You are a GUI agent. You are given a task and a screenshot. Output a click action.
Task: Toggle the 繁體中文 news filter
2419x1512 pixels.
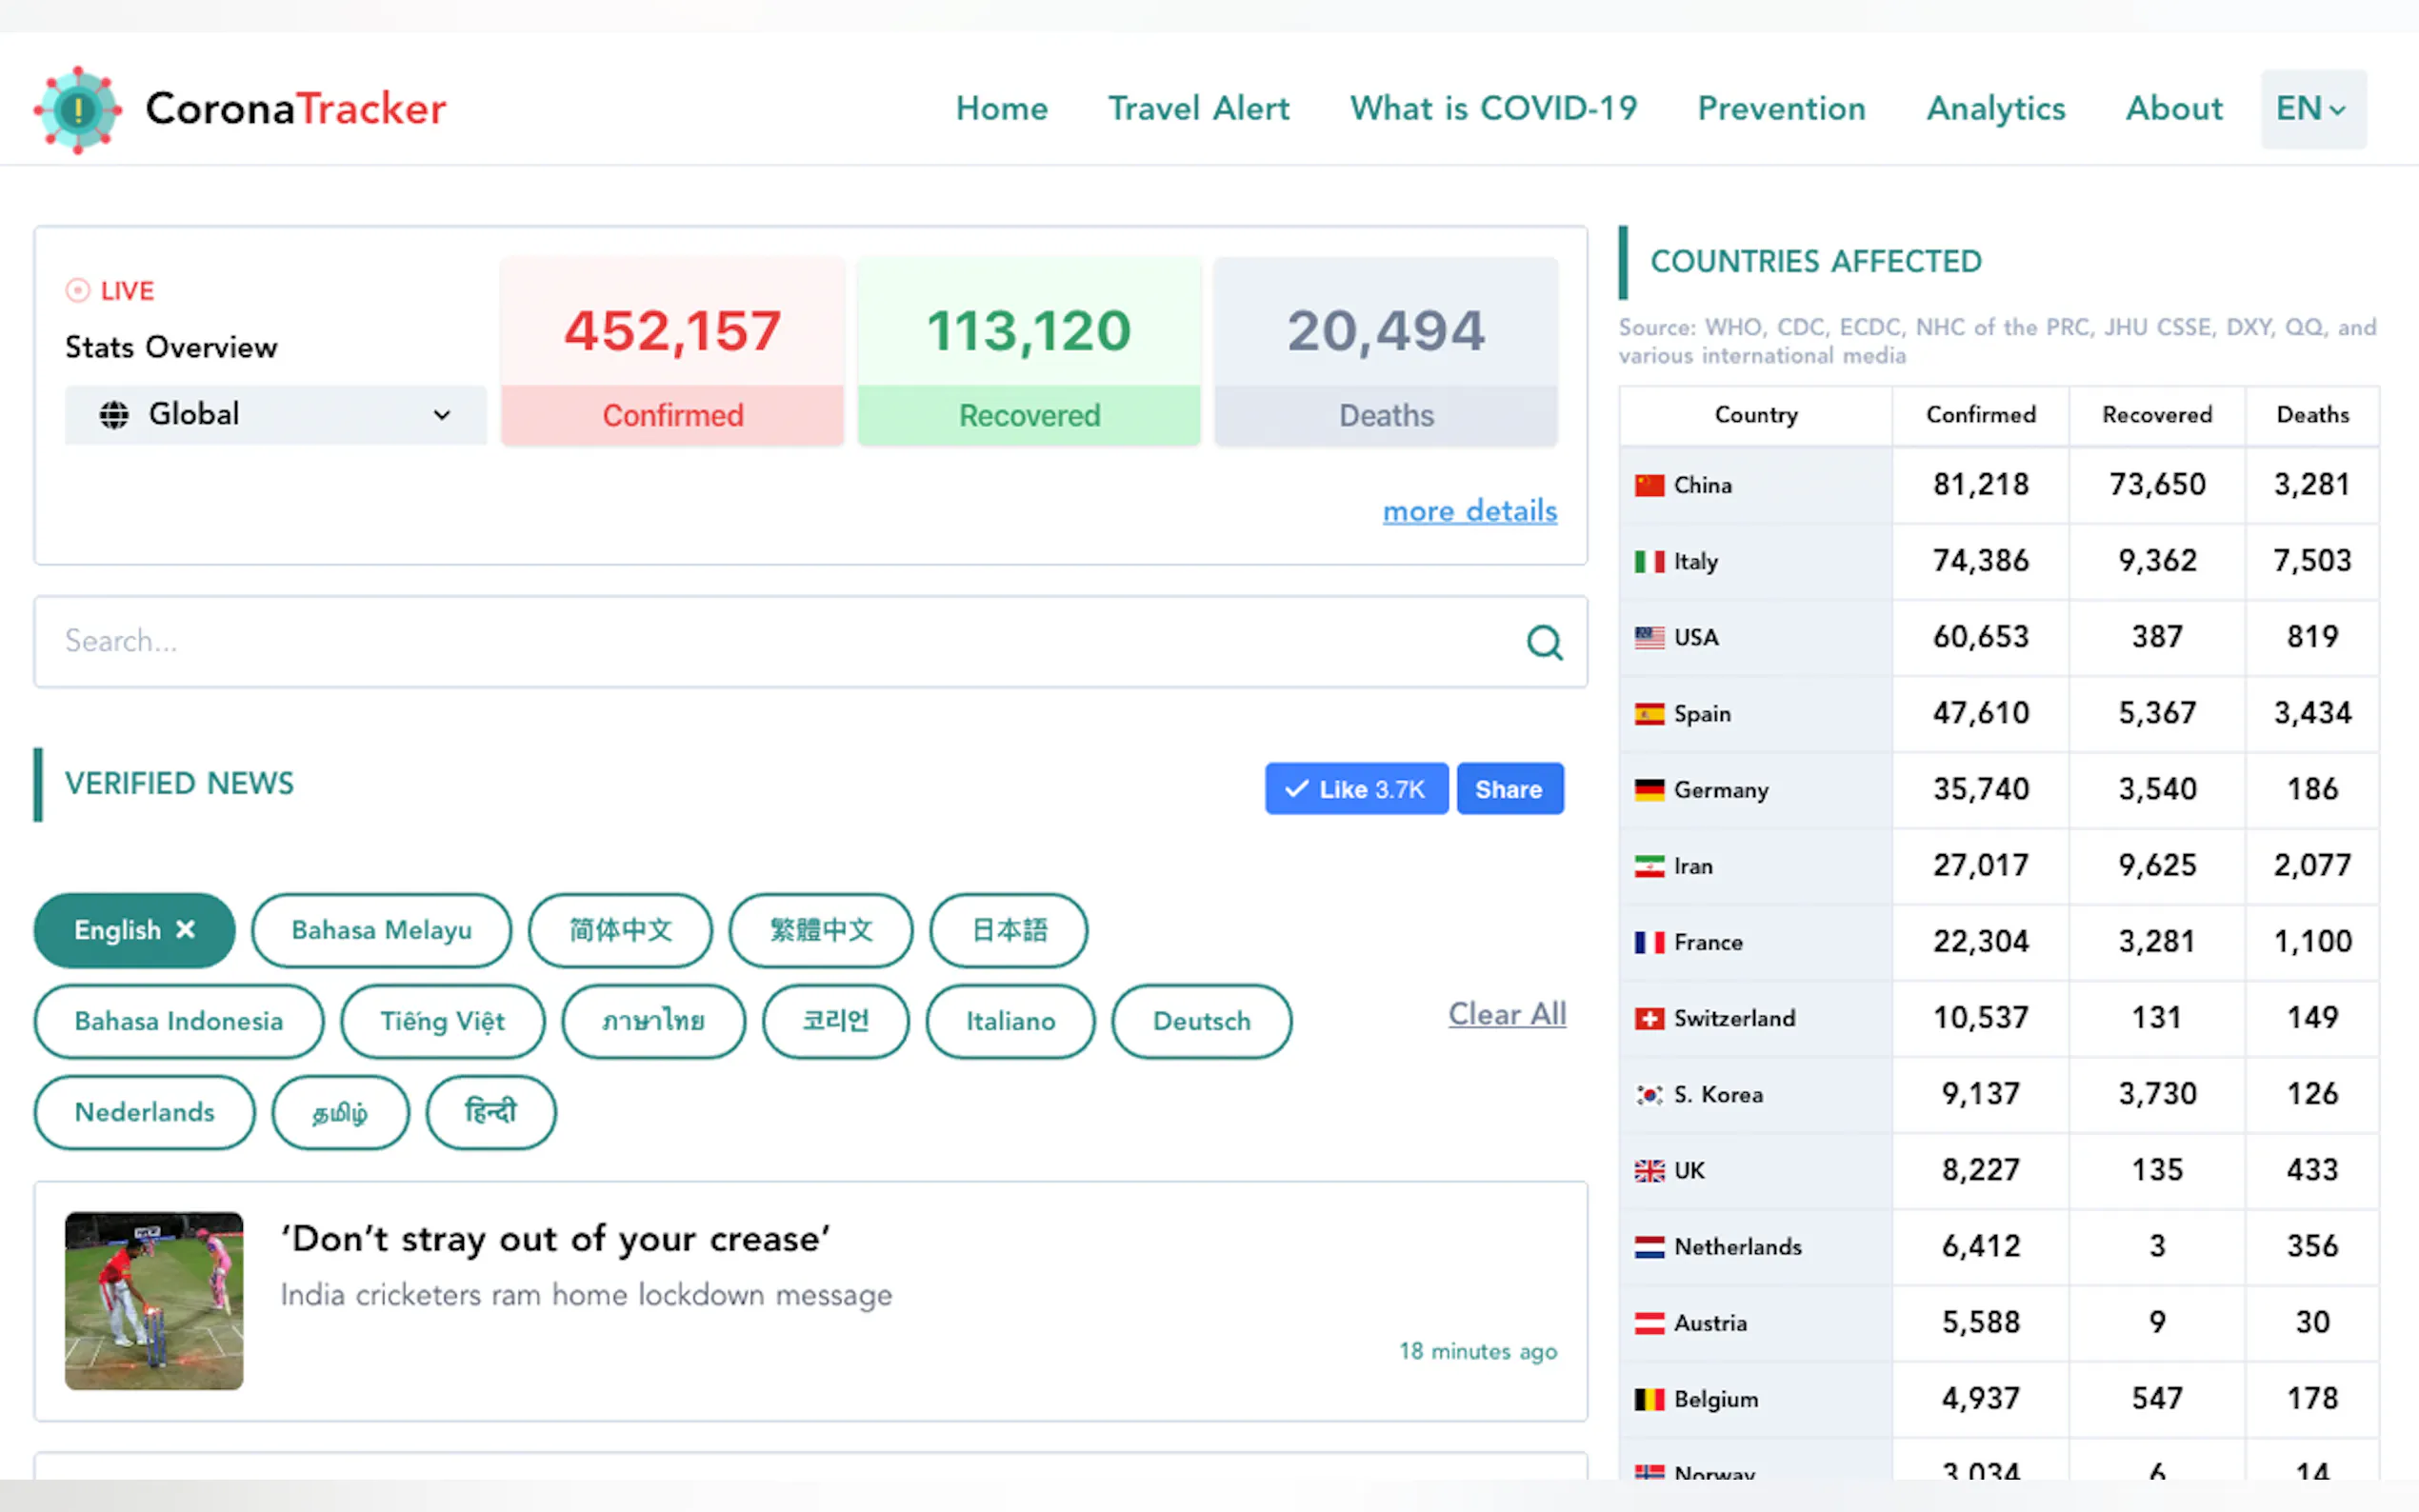820,930
